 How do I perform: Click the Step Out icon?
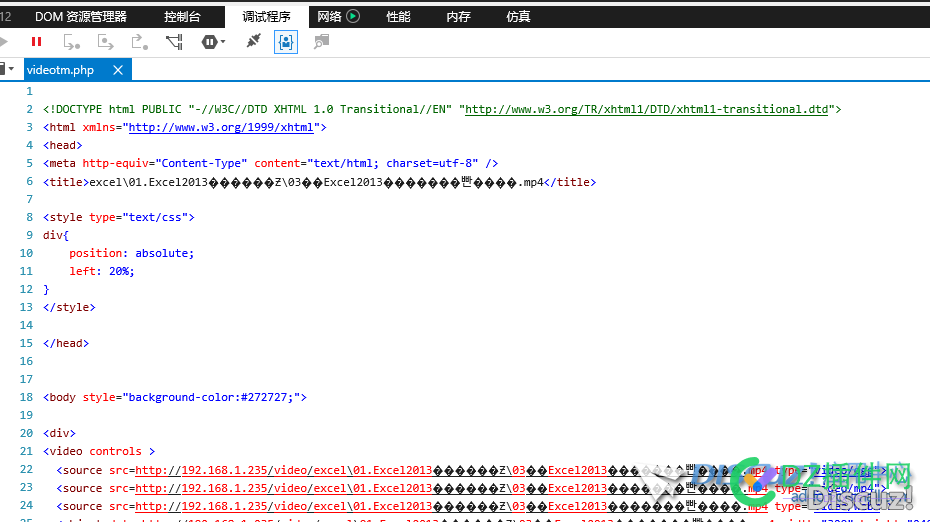tap(139, 42)
